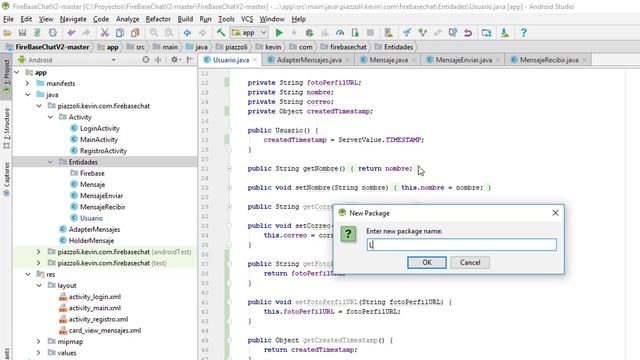Collapse the app module tree node

coord(17,73)
